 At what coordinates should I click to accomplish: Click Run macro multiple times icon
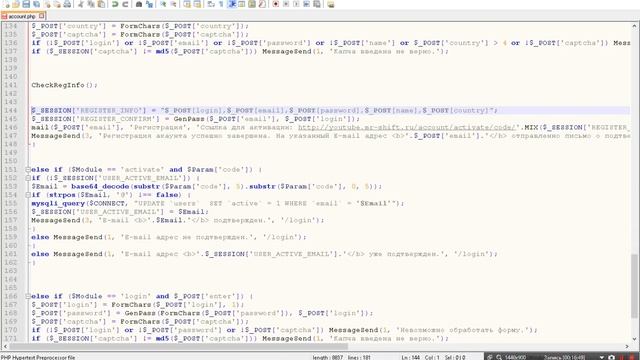(x=306, y=4)
